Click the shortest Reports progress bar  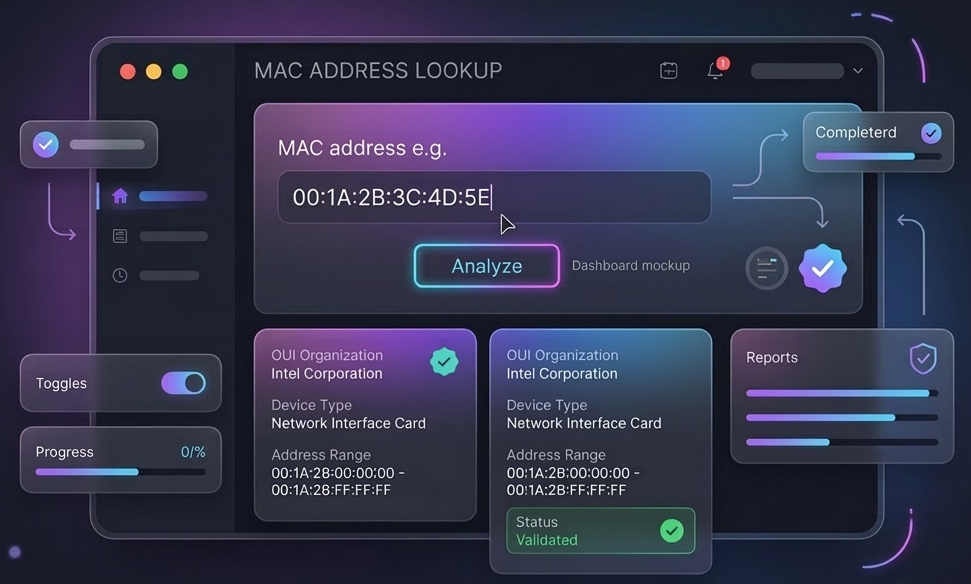tap(842, 442)
